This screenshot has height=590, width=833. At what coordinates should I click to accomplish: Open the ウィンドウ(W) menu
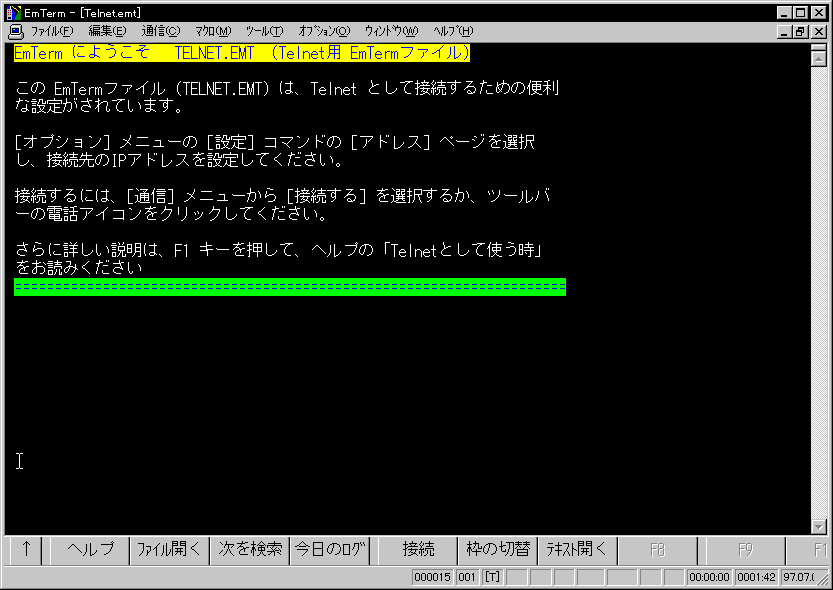point(392,31)
